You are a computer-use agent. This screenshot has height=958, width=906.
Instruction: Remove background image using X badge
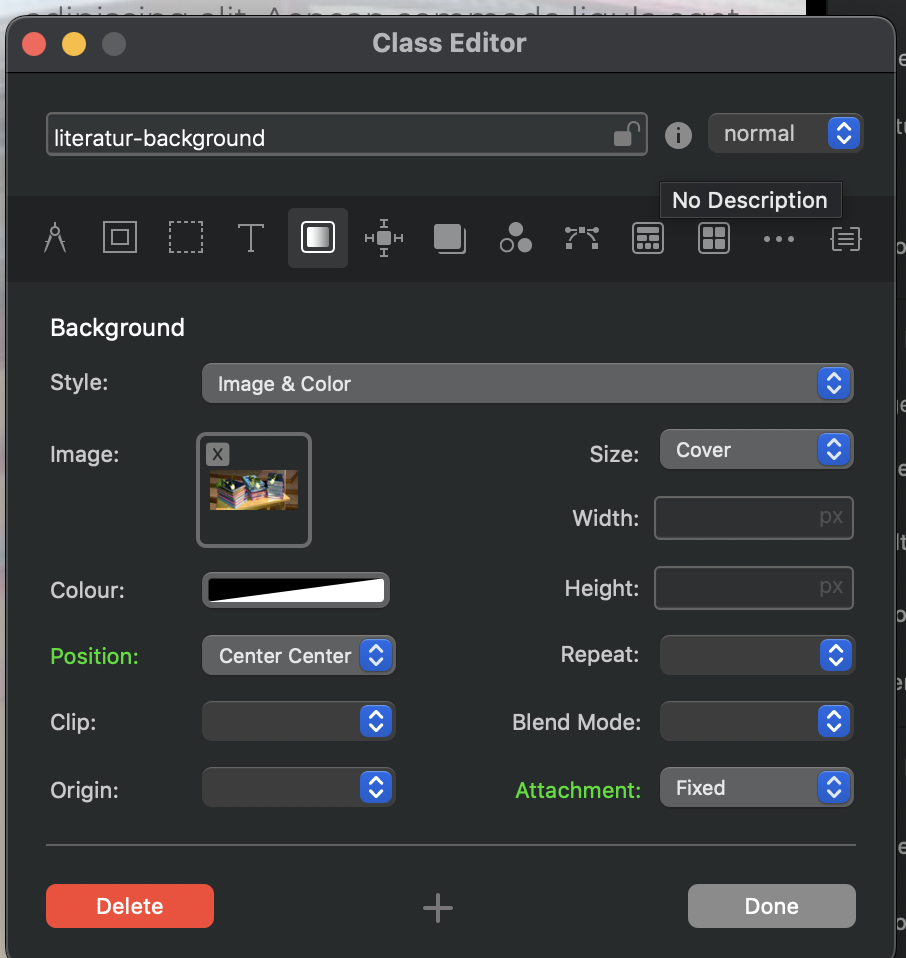pos(218,454)
